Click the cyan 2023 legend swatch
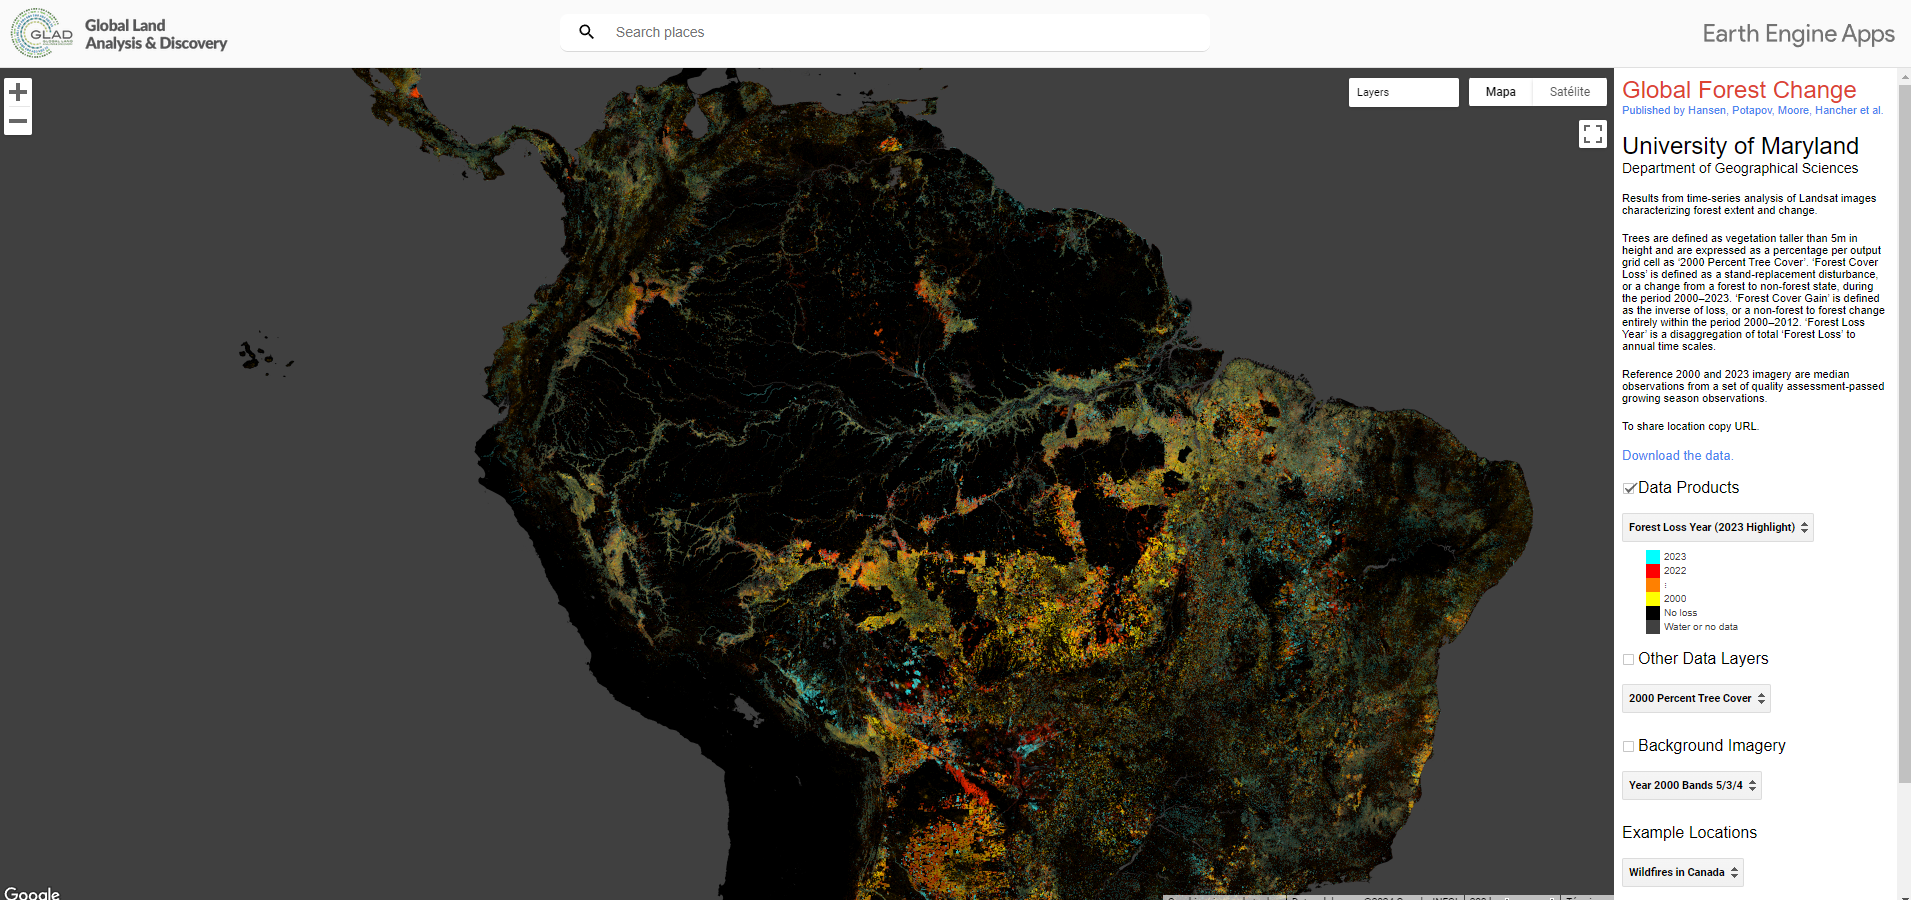Image resolution: width=1911 pixels, height=900 pixels. click(1653, 556)
